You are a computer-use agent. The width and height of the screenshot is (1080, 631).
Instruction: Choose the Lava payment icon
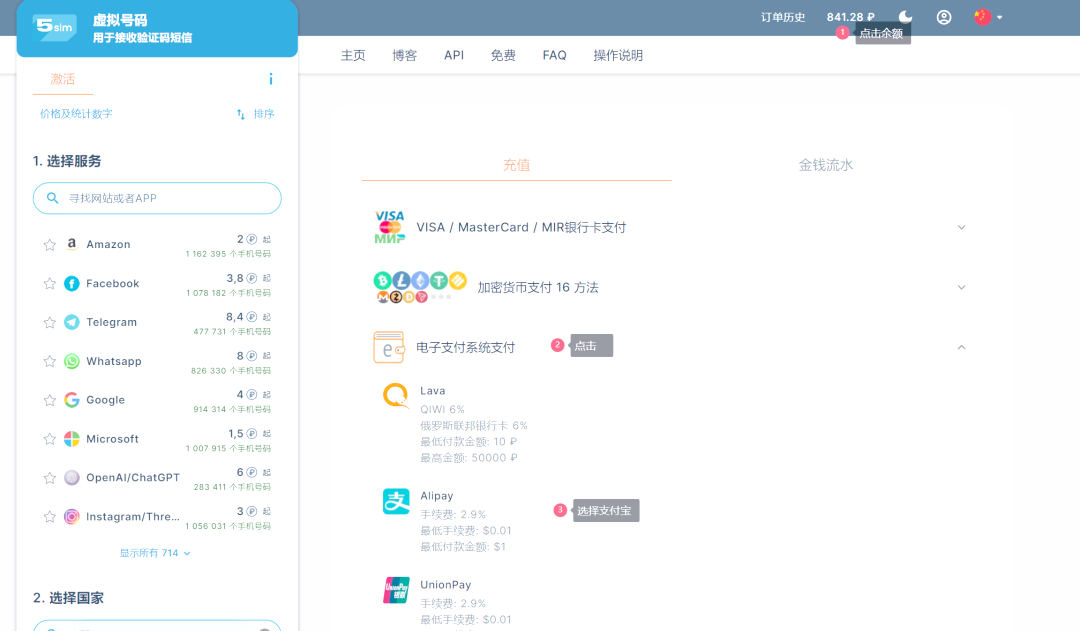point(396,395)
